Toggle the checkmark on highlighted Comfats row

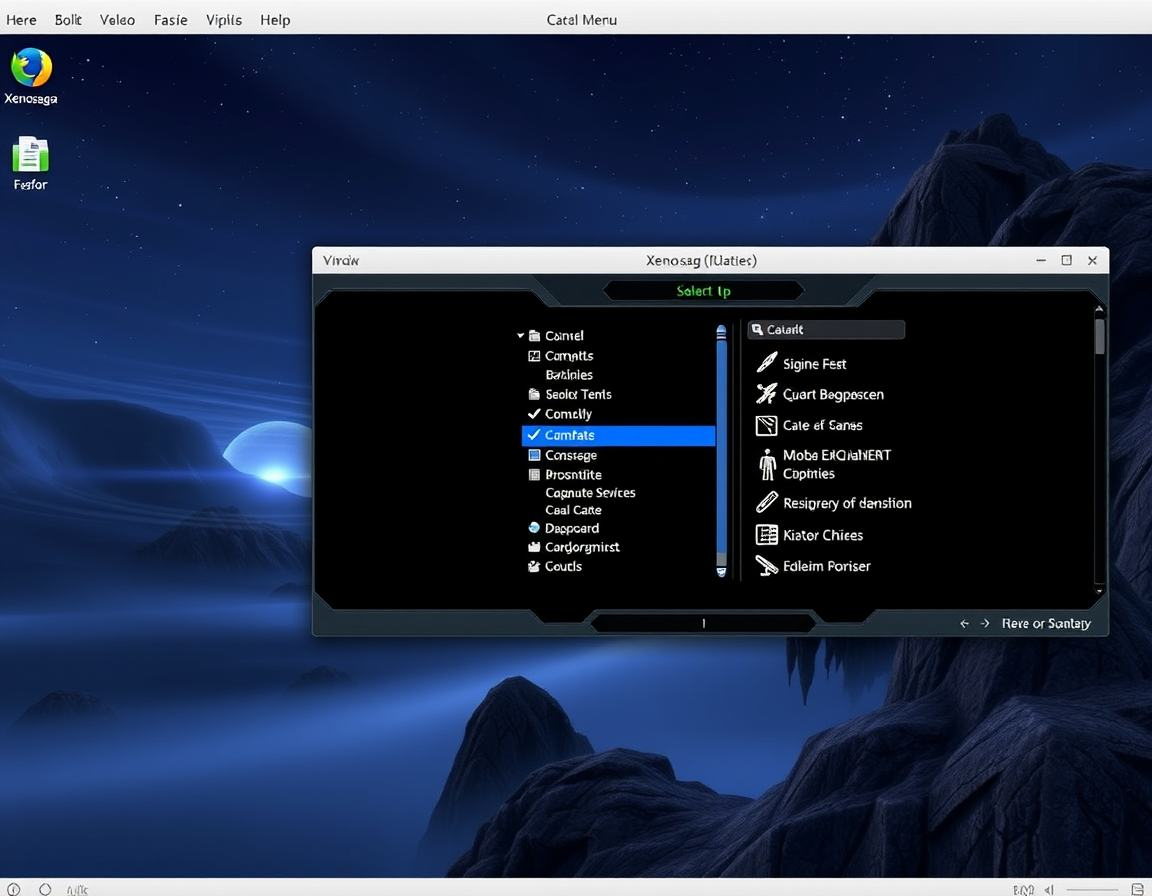[x=534, y=435]
